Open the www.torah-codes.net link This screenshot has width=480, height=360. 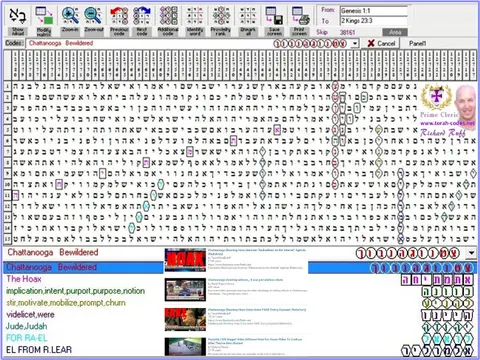(x=447, y=123)
